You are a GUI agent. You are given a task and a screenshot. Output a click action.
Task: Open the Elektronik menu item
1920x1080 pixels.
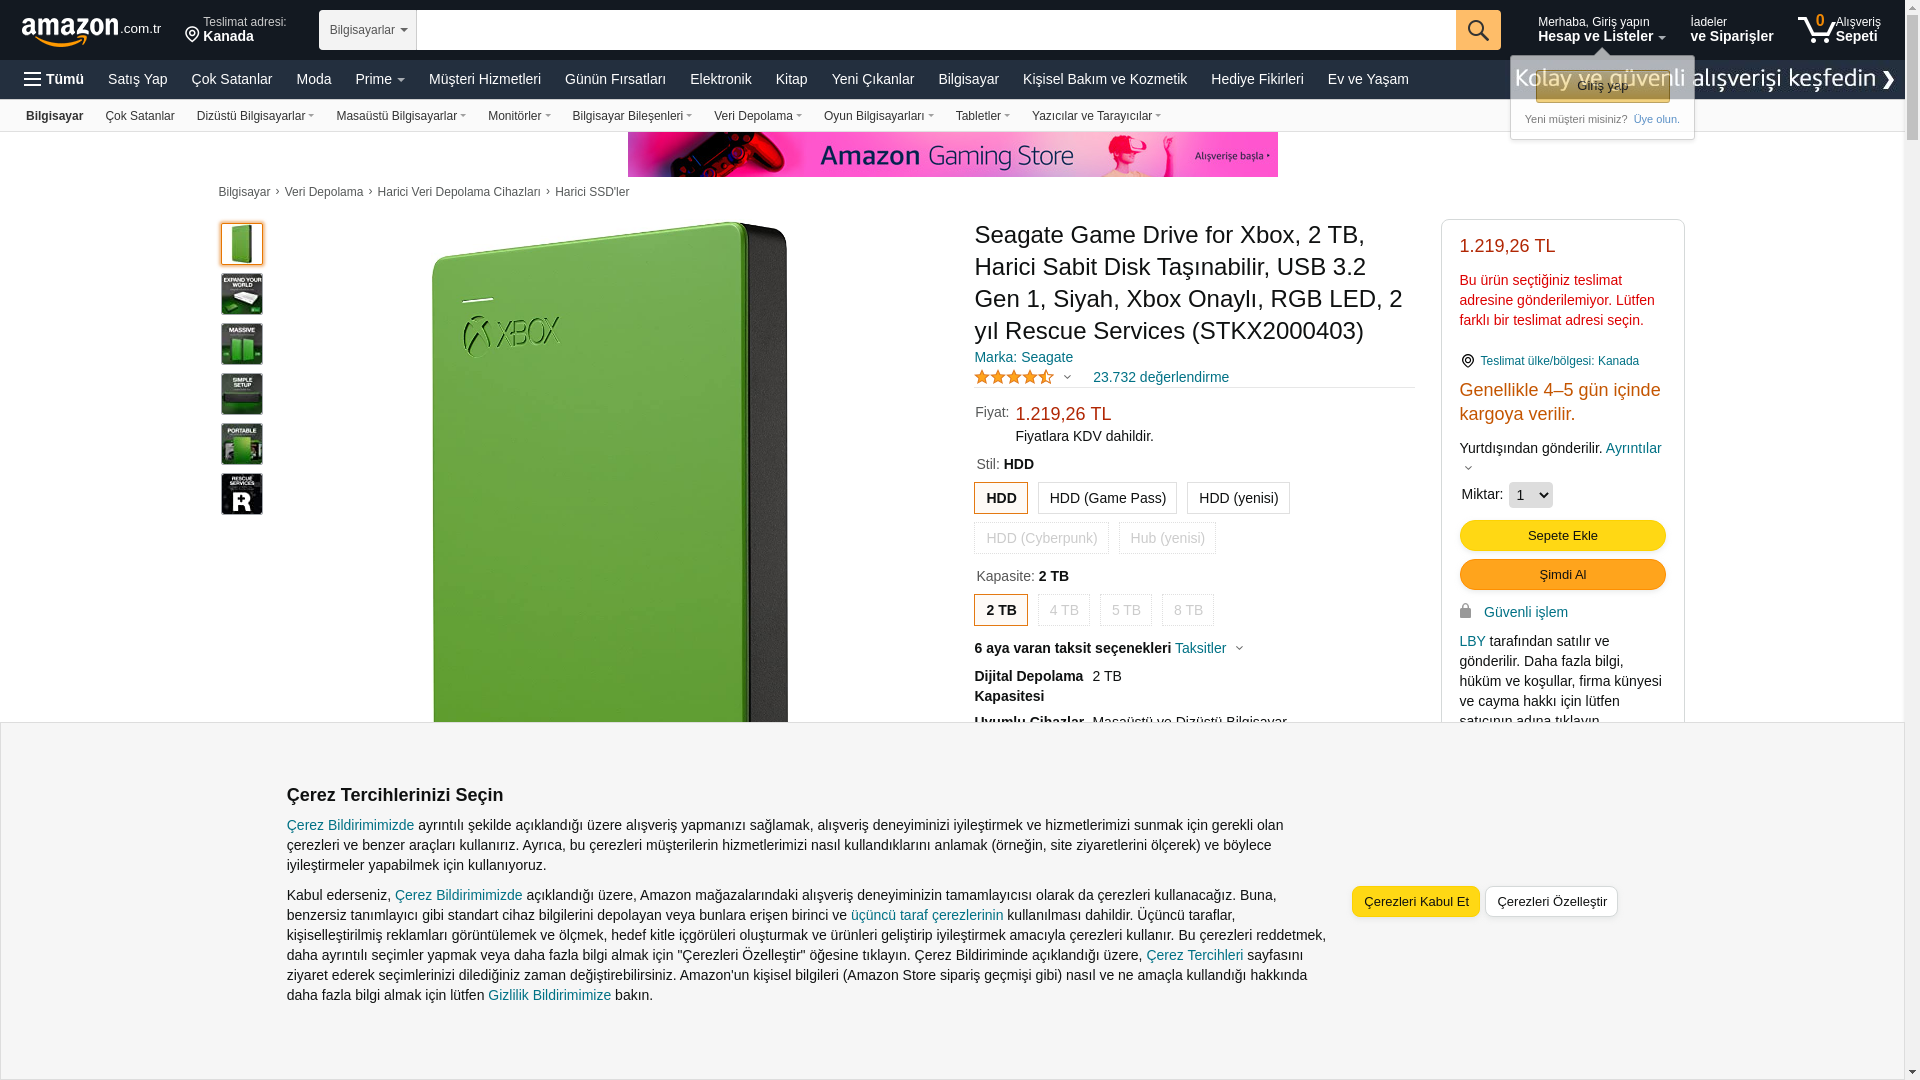720,79
